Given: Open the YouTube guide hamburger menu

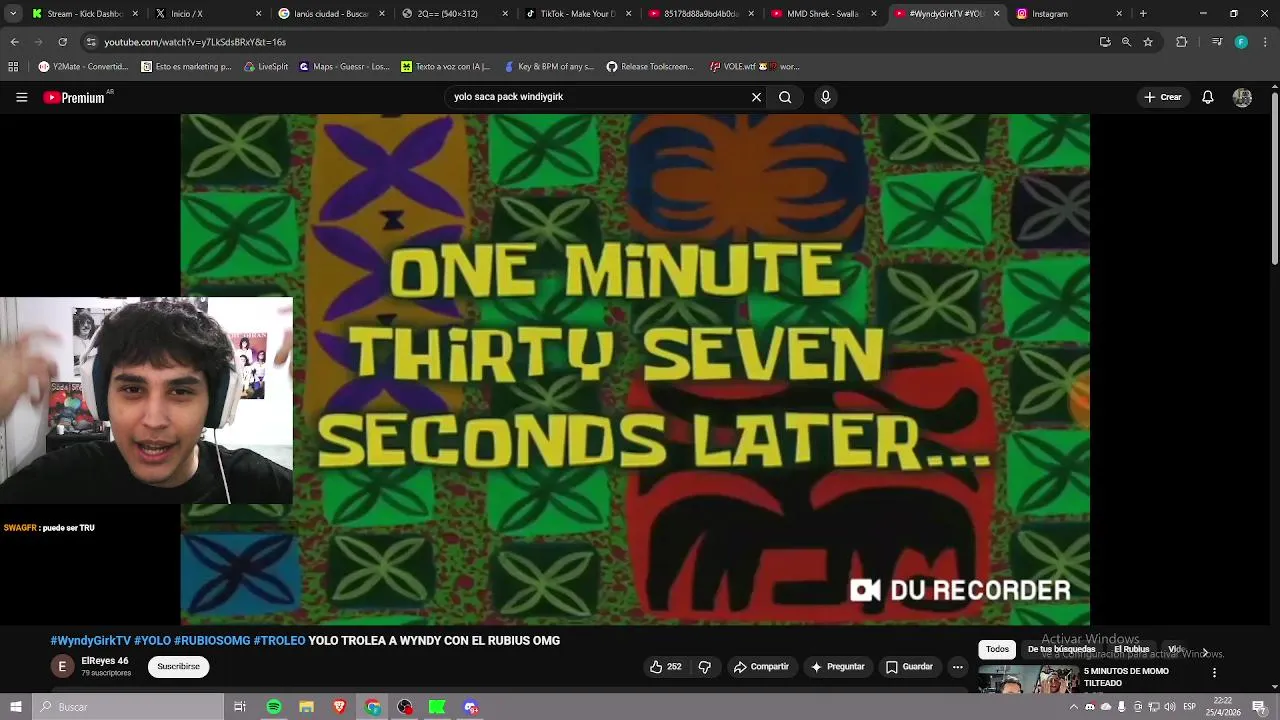Looking at the screenshot, I should 21,97.
